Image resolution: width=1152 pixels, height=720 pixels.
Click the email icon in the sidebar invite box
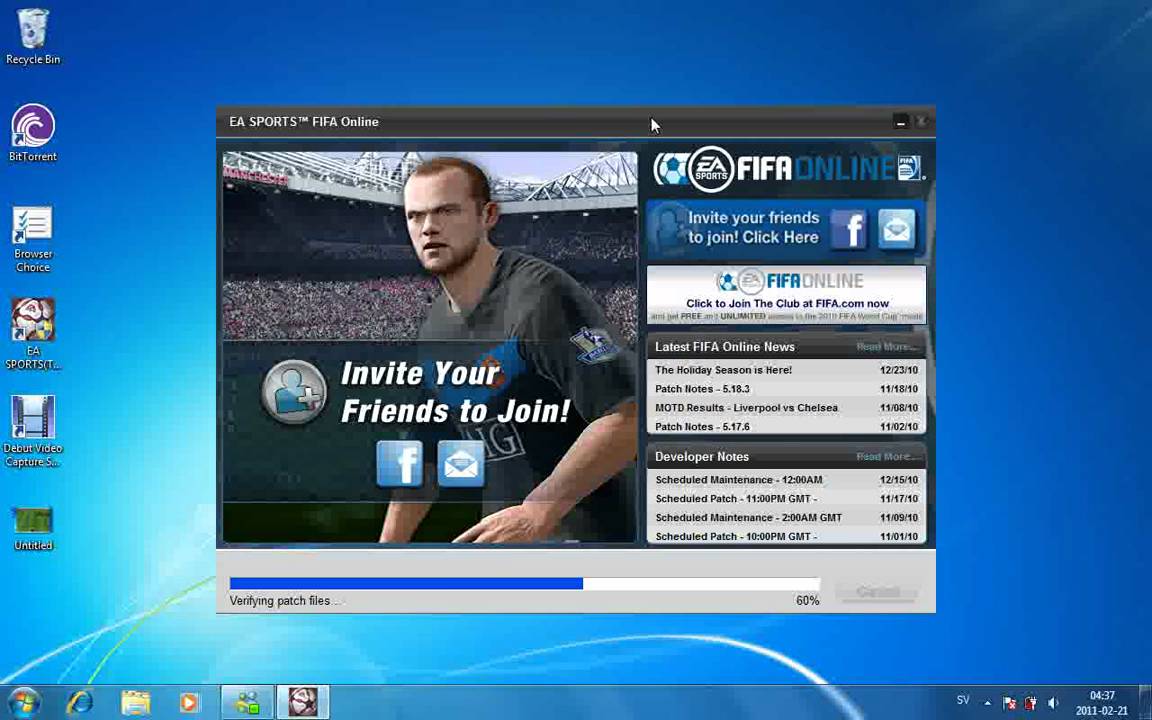point(897,228)
